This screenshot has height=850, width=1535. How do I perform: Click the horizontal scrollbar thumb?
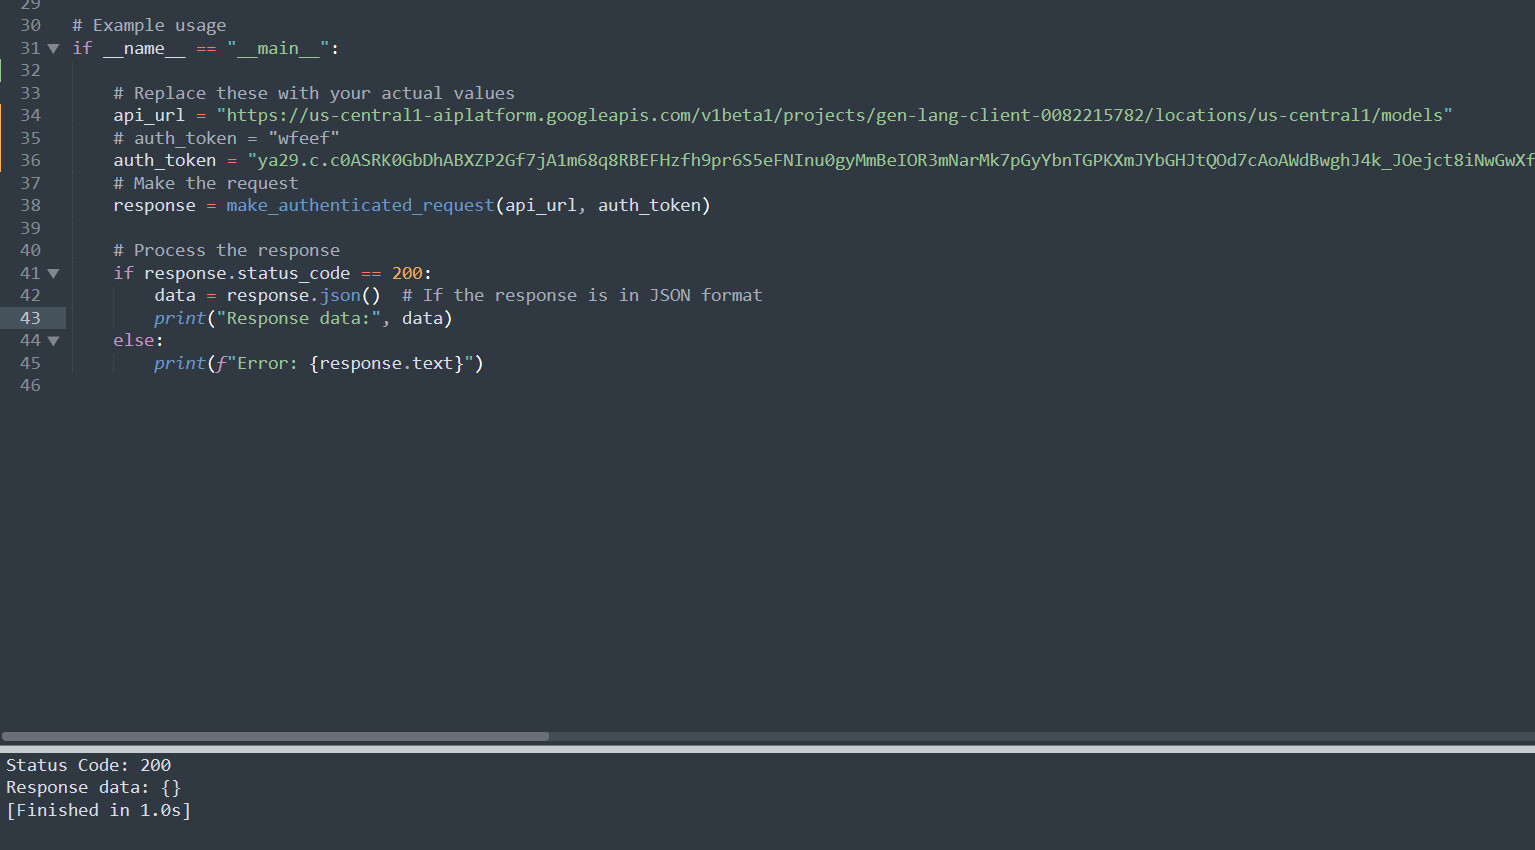pos(275,736)
